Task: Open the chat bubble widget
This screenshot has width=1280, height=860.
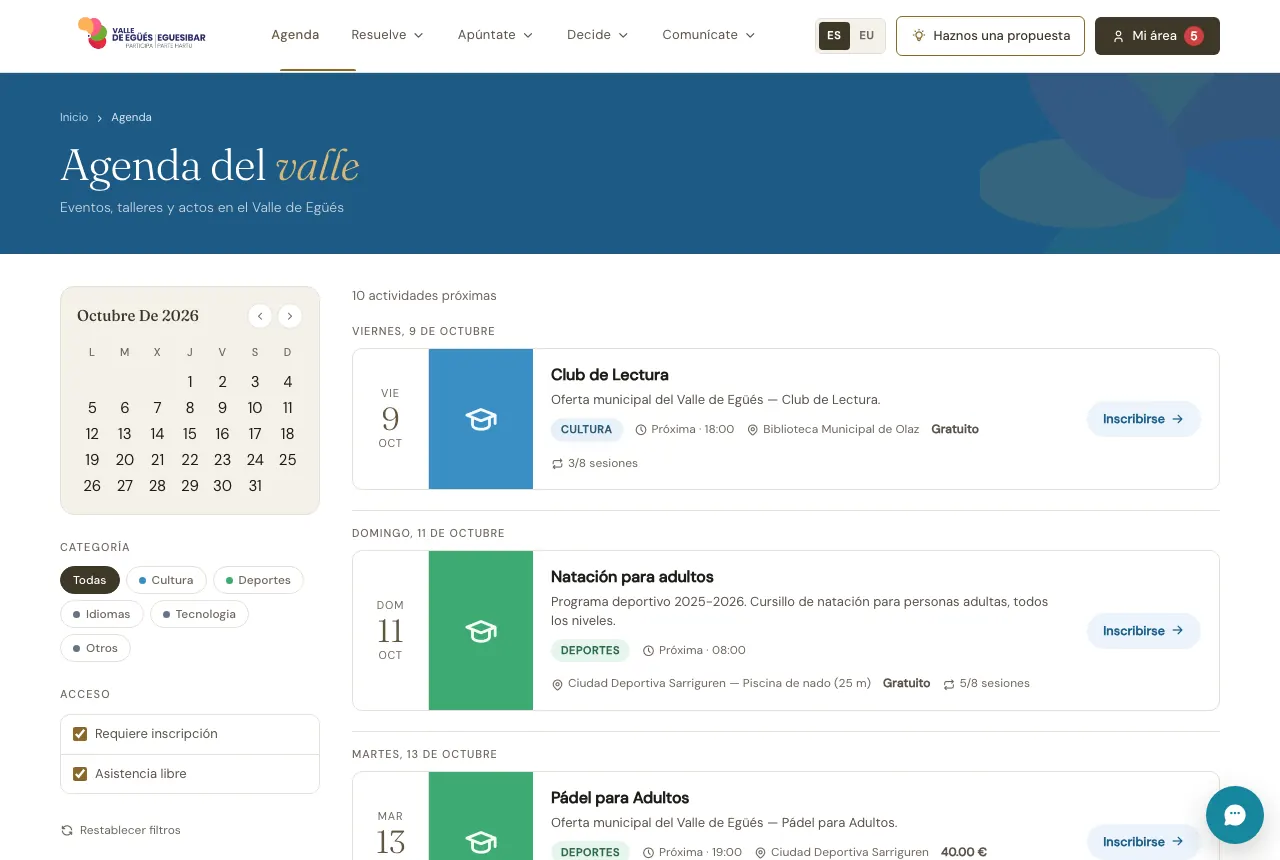Action: 1235,815
